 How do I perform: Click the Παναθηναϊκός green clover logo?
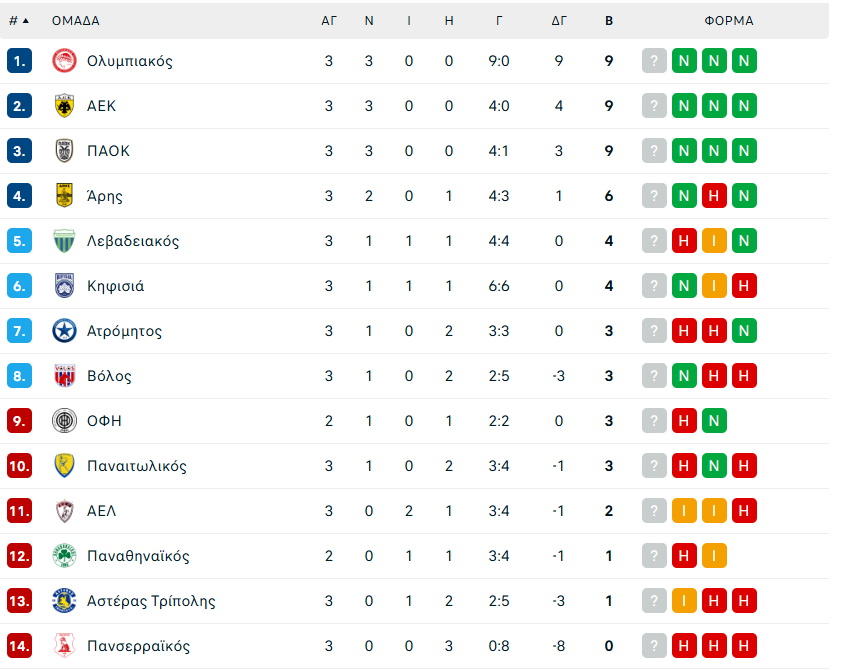64,556
